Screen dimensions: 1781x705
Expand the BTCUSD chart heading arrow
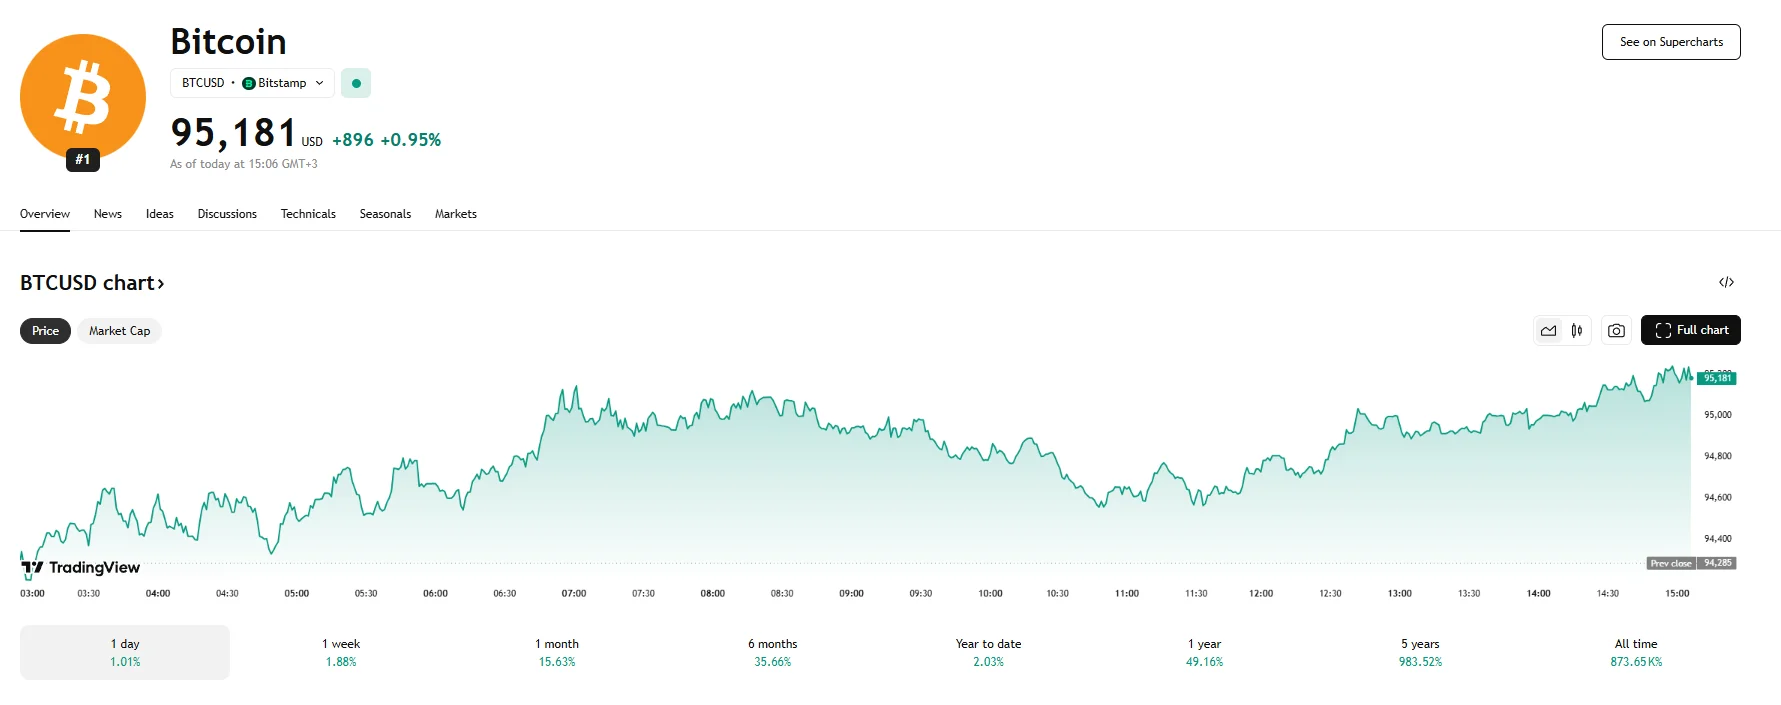160,284
